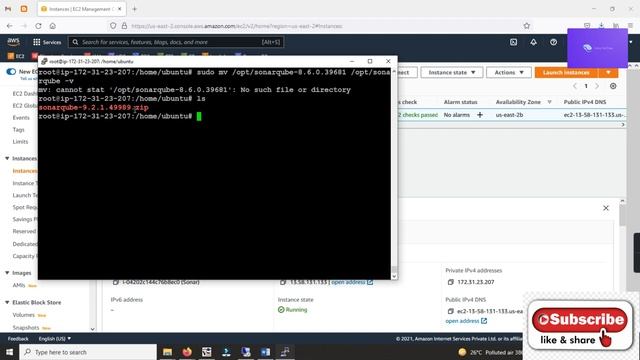Click Launch instances button

click(567, 72)
